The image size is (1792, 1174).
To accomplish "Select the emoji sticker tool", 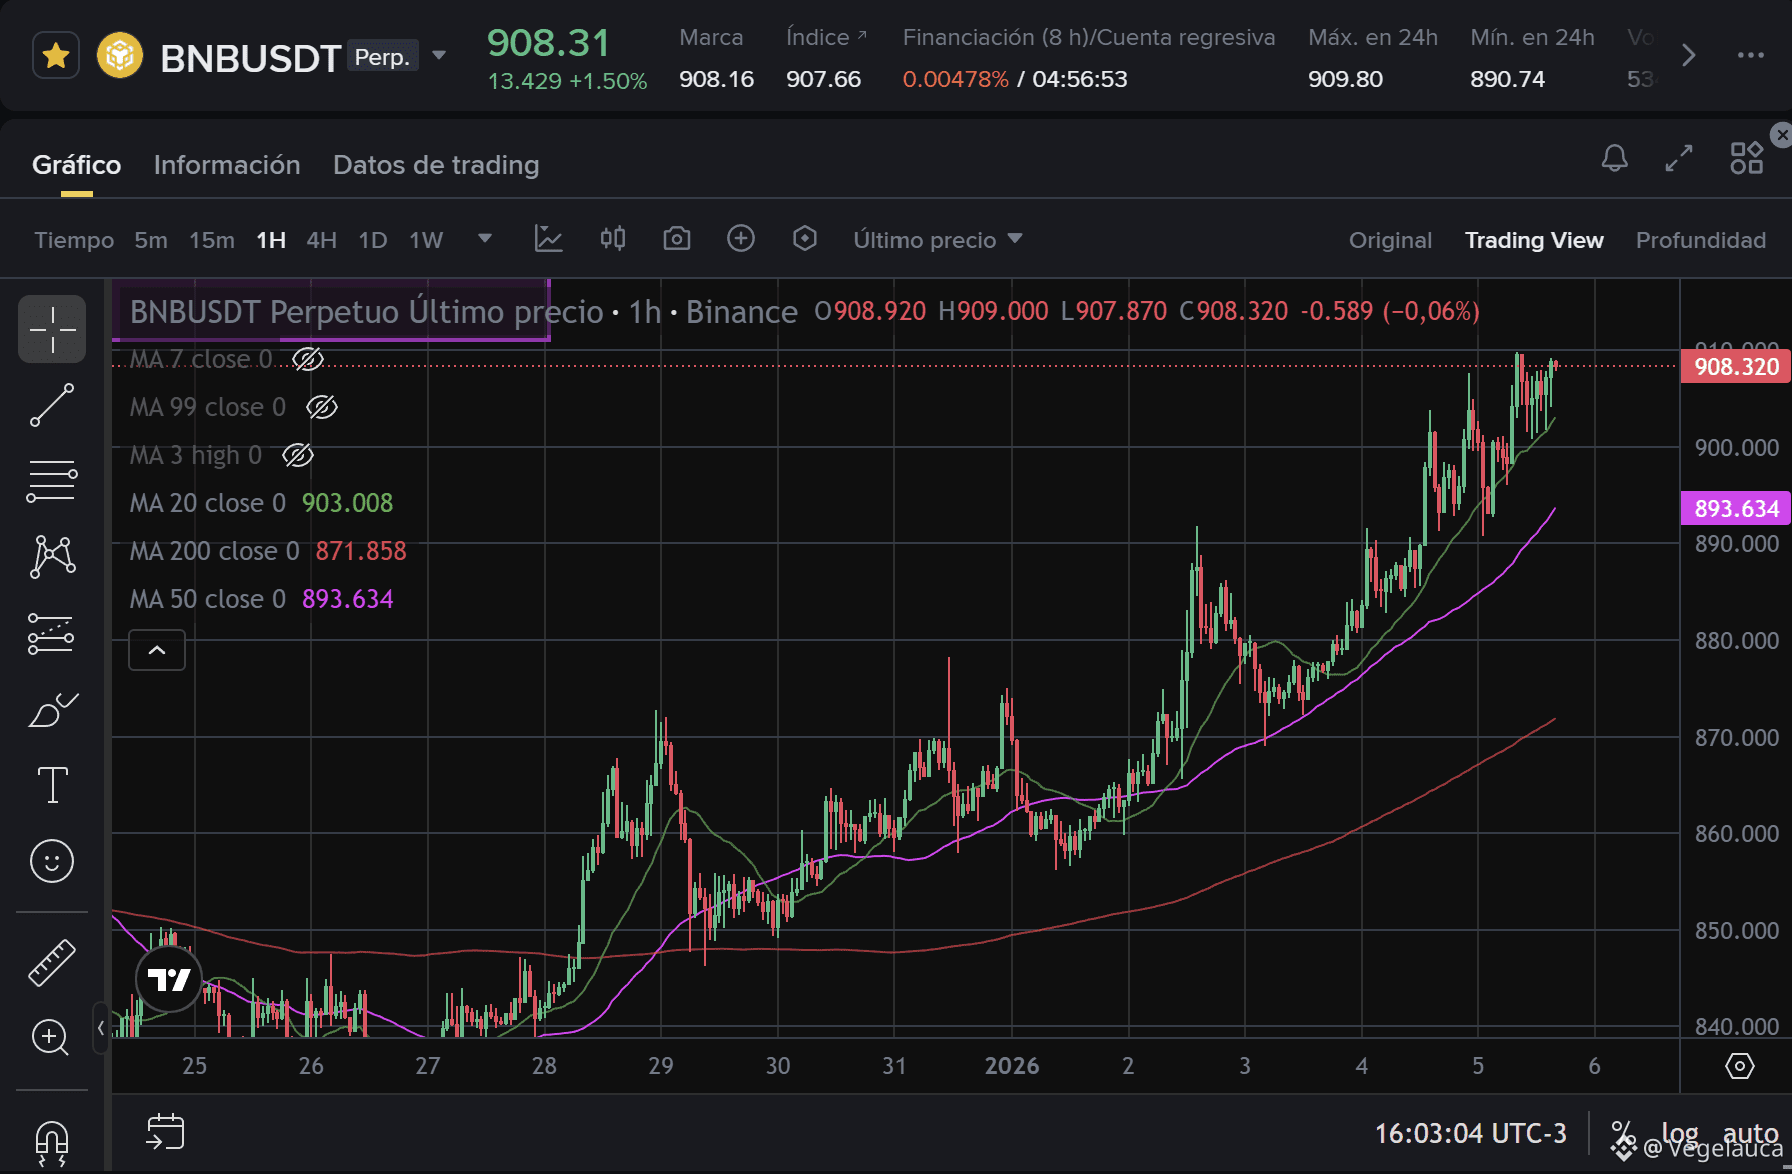I will (x=52, y=861).
